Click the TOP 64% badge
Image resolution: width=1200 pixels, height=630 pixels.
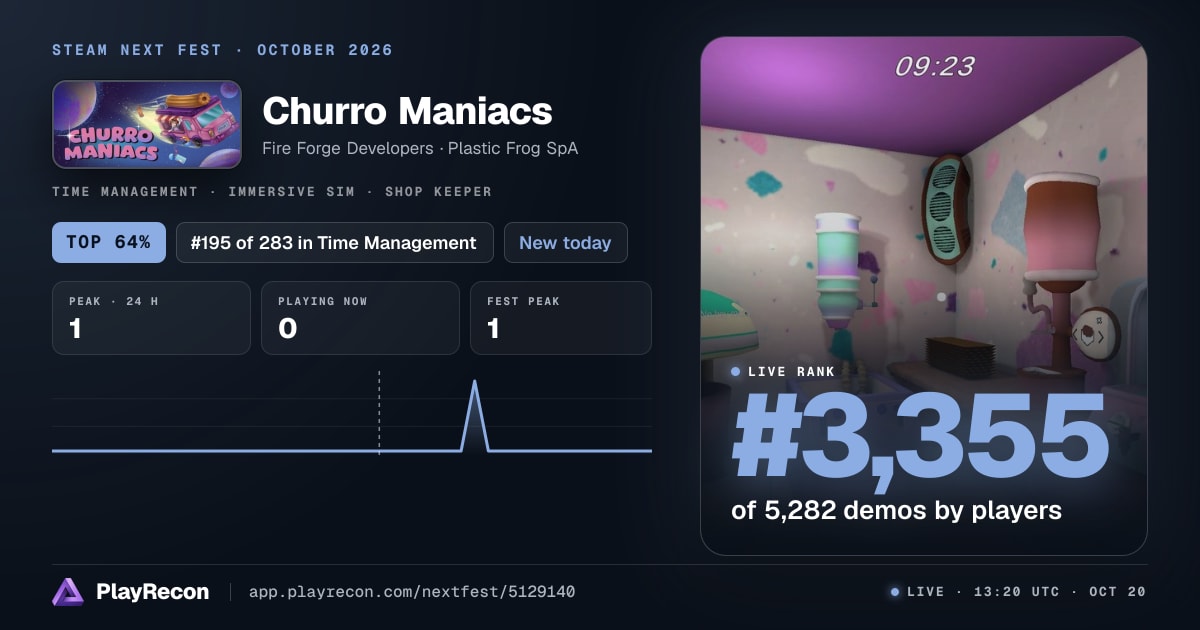109,242
